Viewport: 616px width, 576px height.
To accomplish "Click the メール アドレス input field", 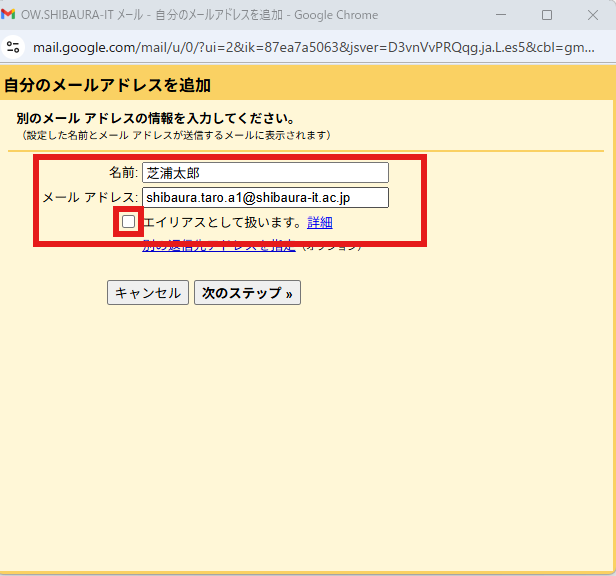I will 265,198.
